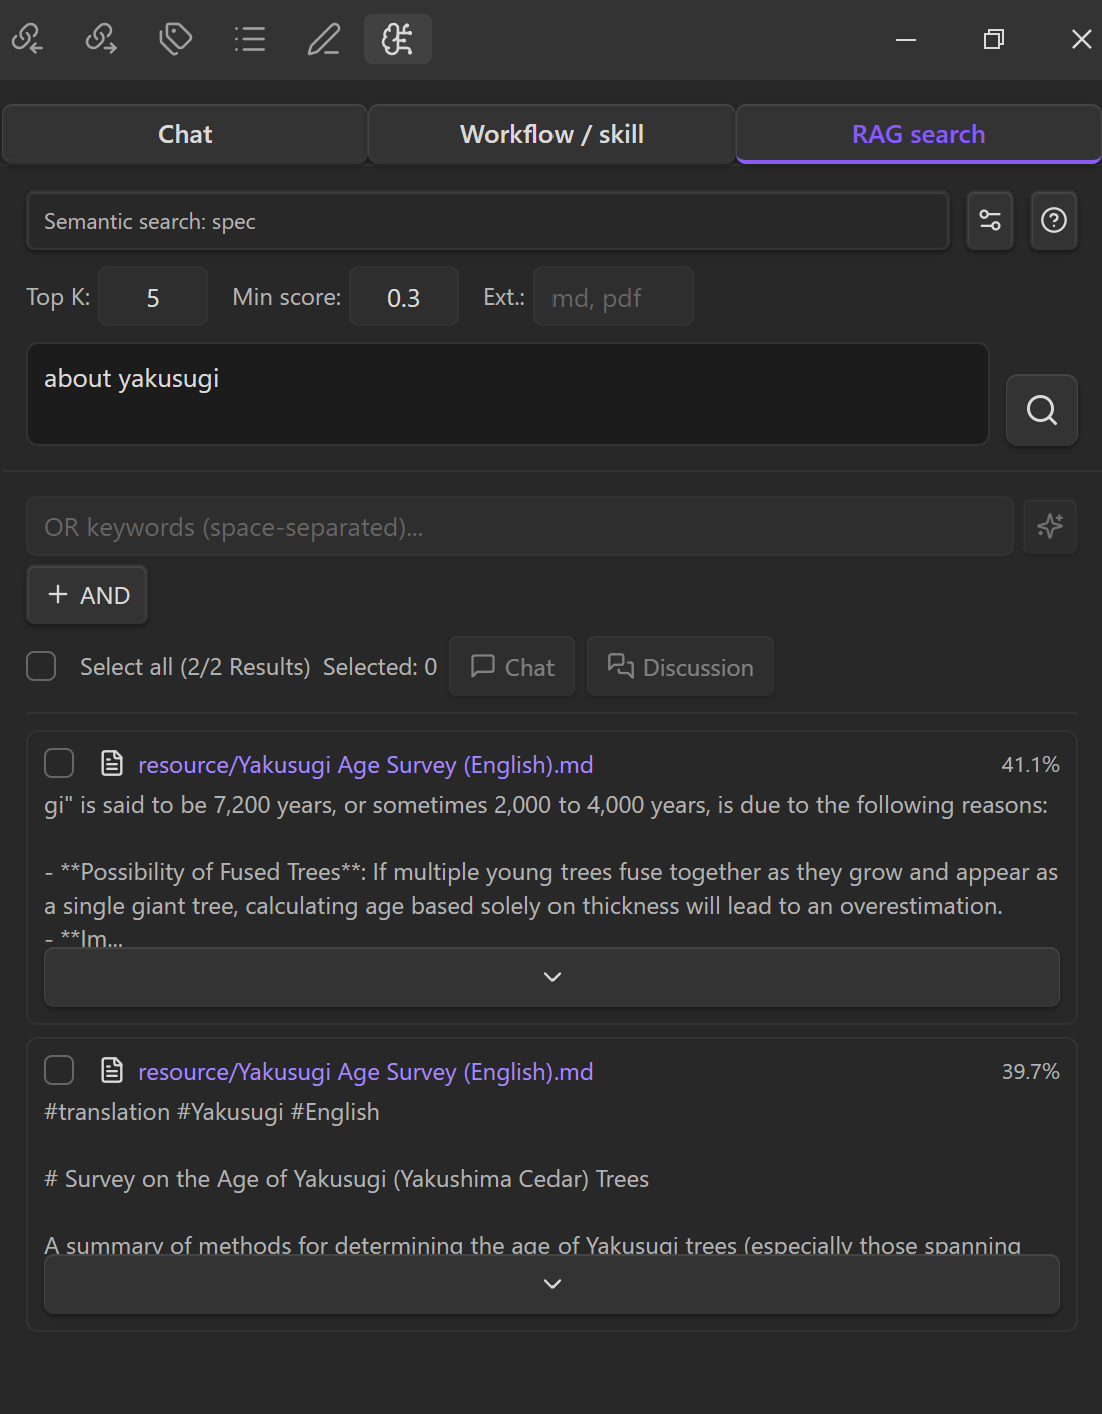Select the RAG search tab

click(919, 134)
